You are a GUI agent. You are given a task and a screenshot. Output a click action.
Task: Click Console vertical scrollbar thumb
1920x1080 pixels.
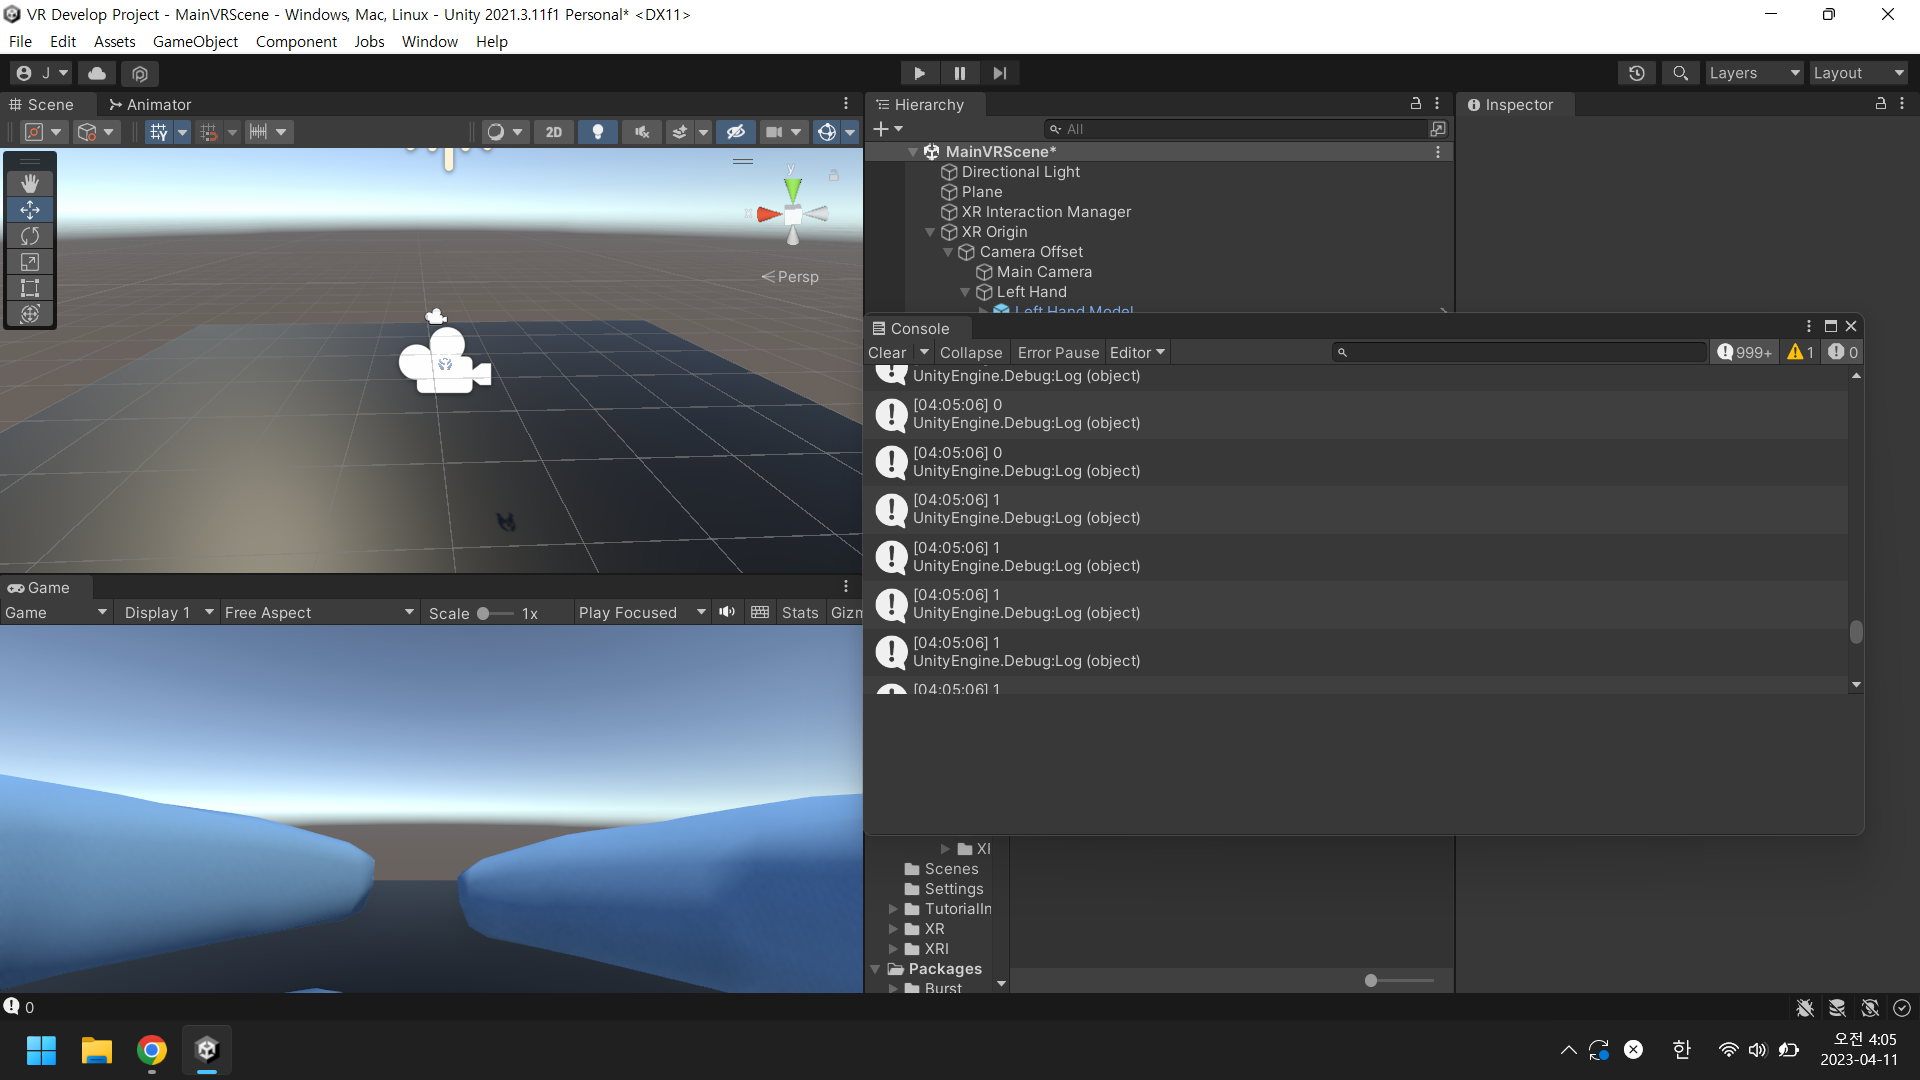(x=1856, y=632)
